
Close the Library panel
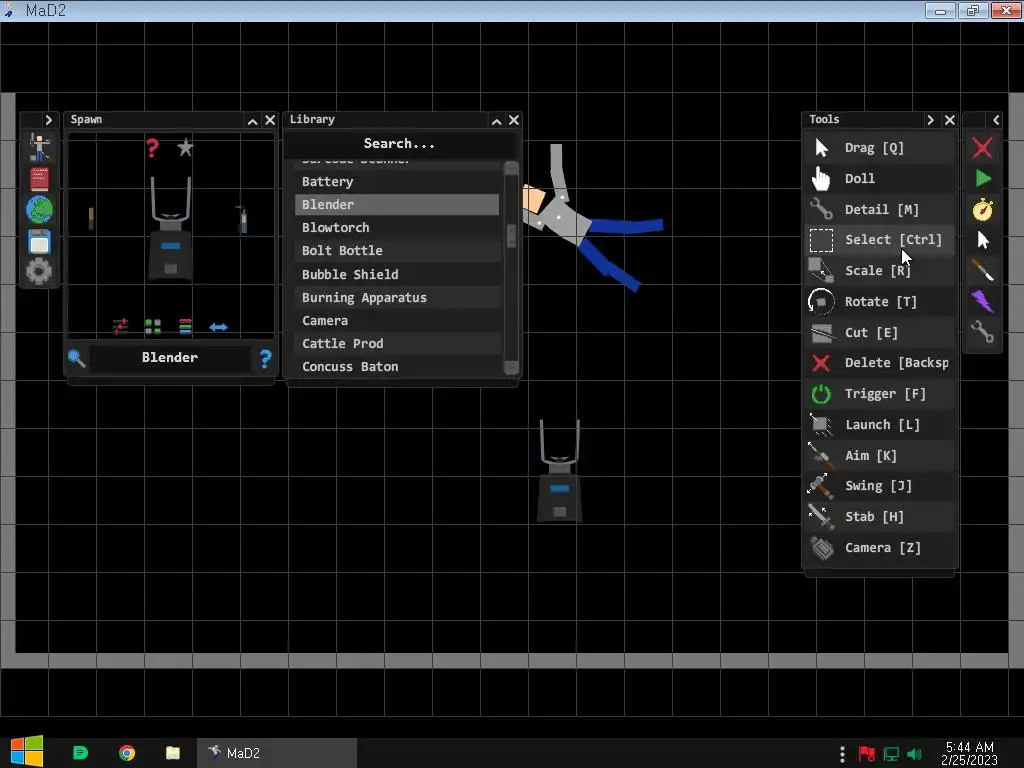(514, 120)
